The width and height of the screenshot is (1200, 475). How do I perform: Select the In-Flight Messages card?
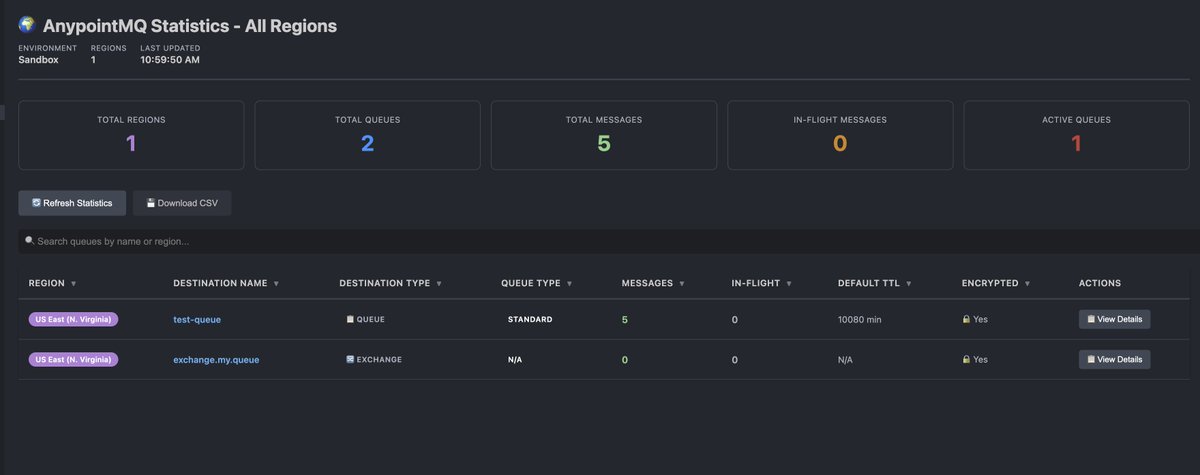coord(840,135)
